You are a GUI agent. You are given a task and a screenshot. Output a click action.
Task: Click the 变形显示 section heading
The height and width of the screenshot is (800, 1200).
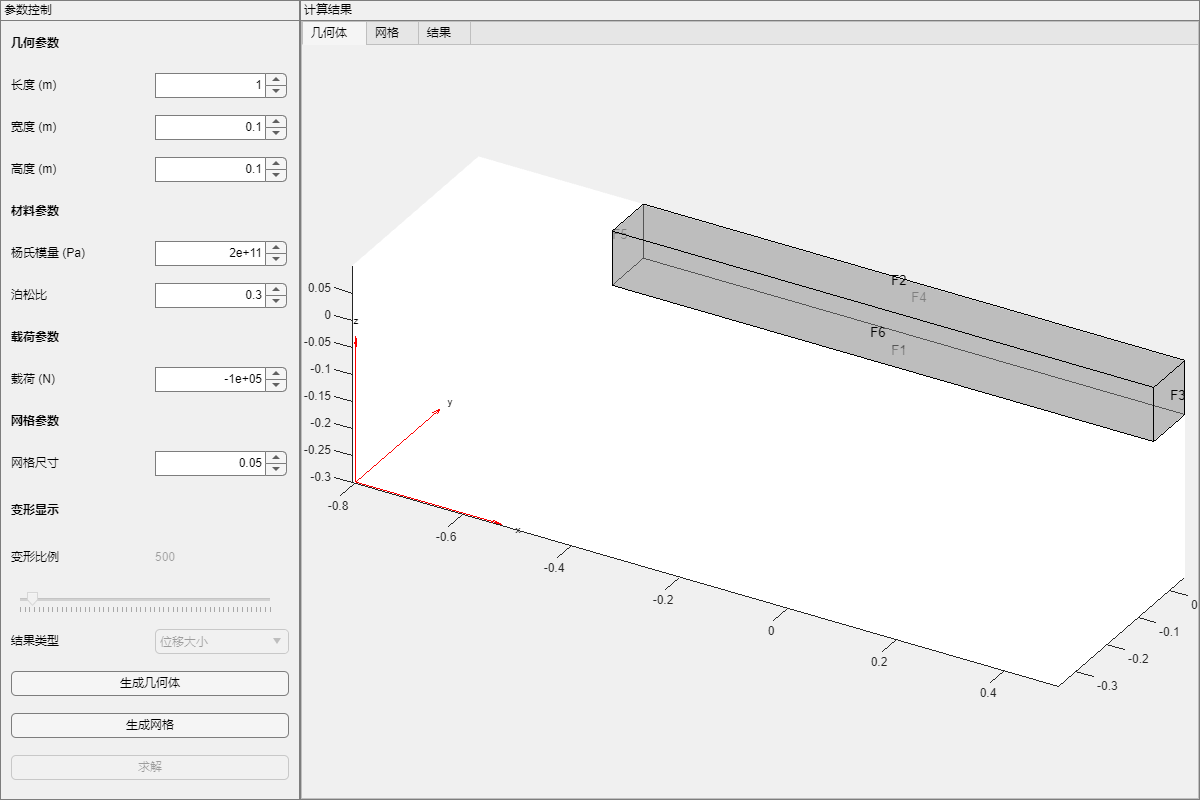point(35,510)
